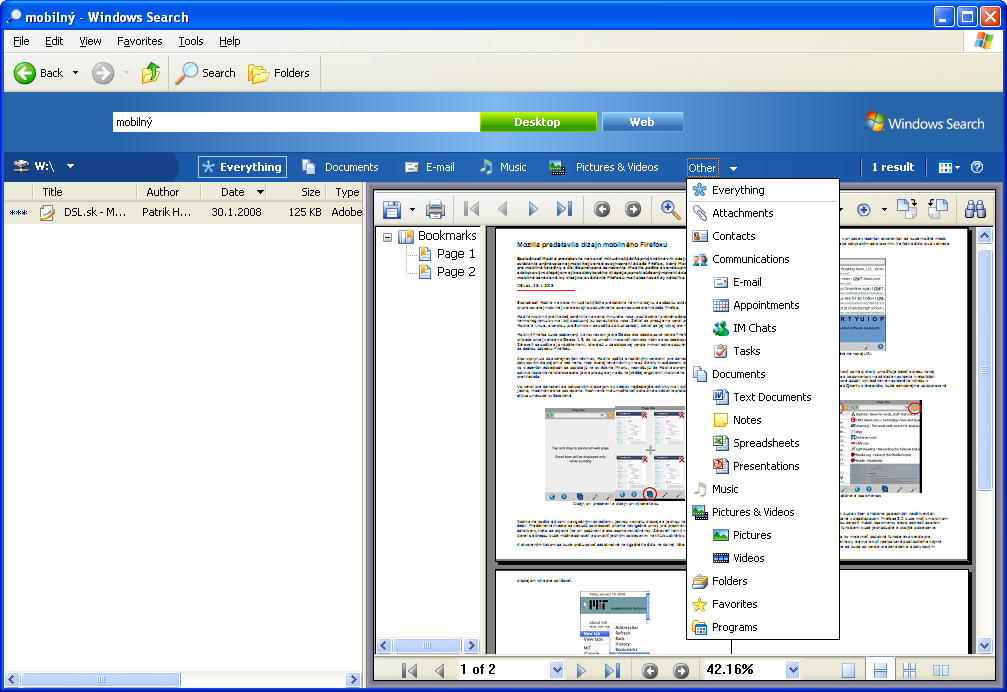The image size is (1007, 692).
Task: Open the zoom percentage dropdown 42.16%
Action: pyautogui.click(x=793, y=670)
